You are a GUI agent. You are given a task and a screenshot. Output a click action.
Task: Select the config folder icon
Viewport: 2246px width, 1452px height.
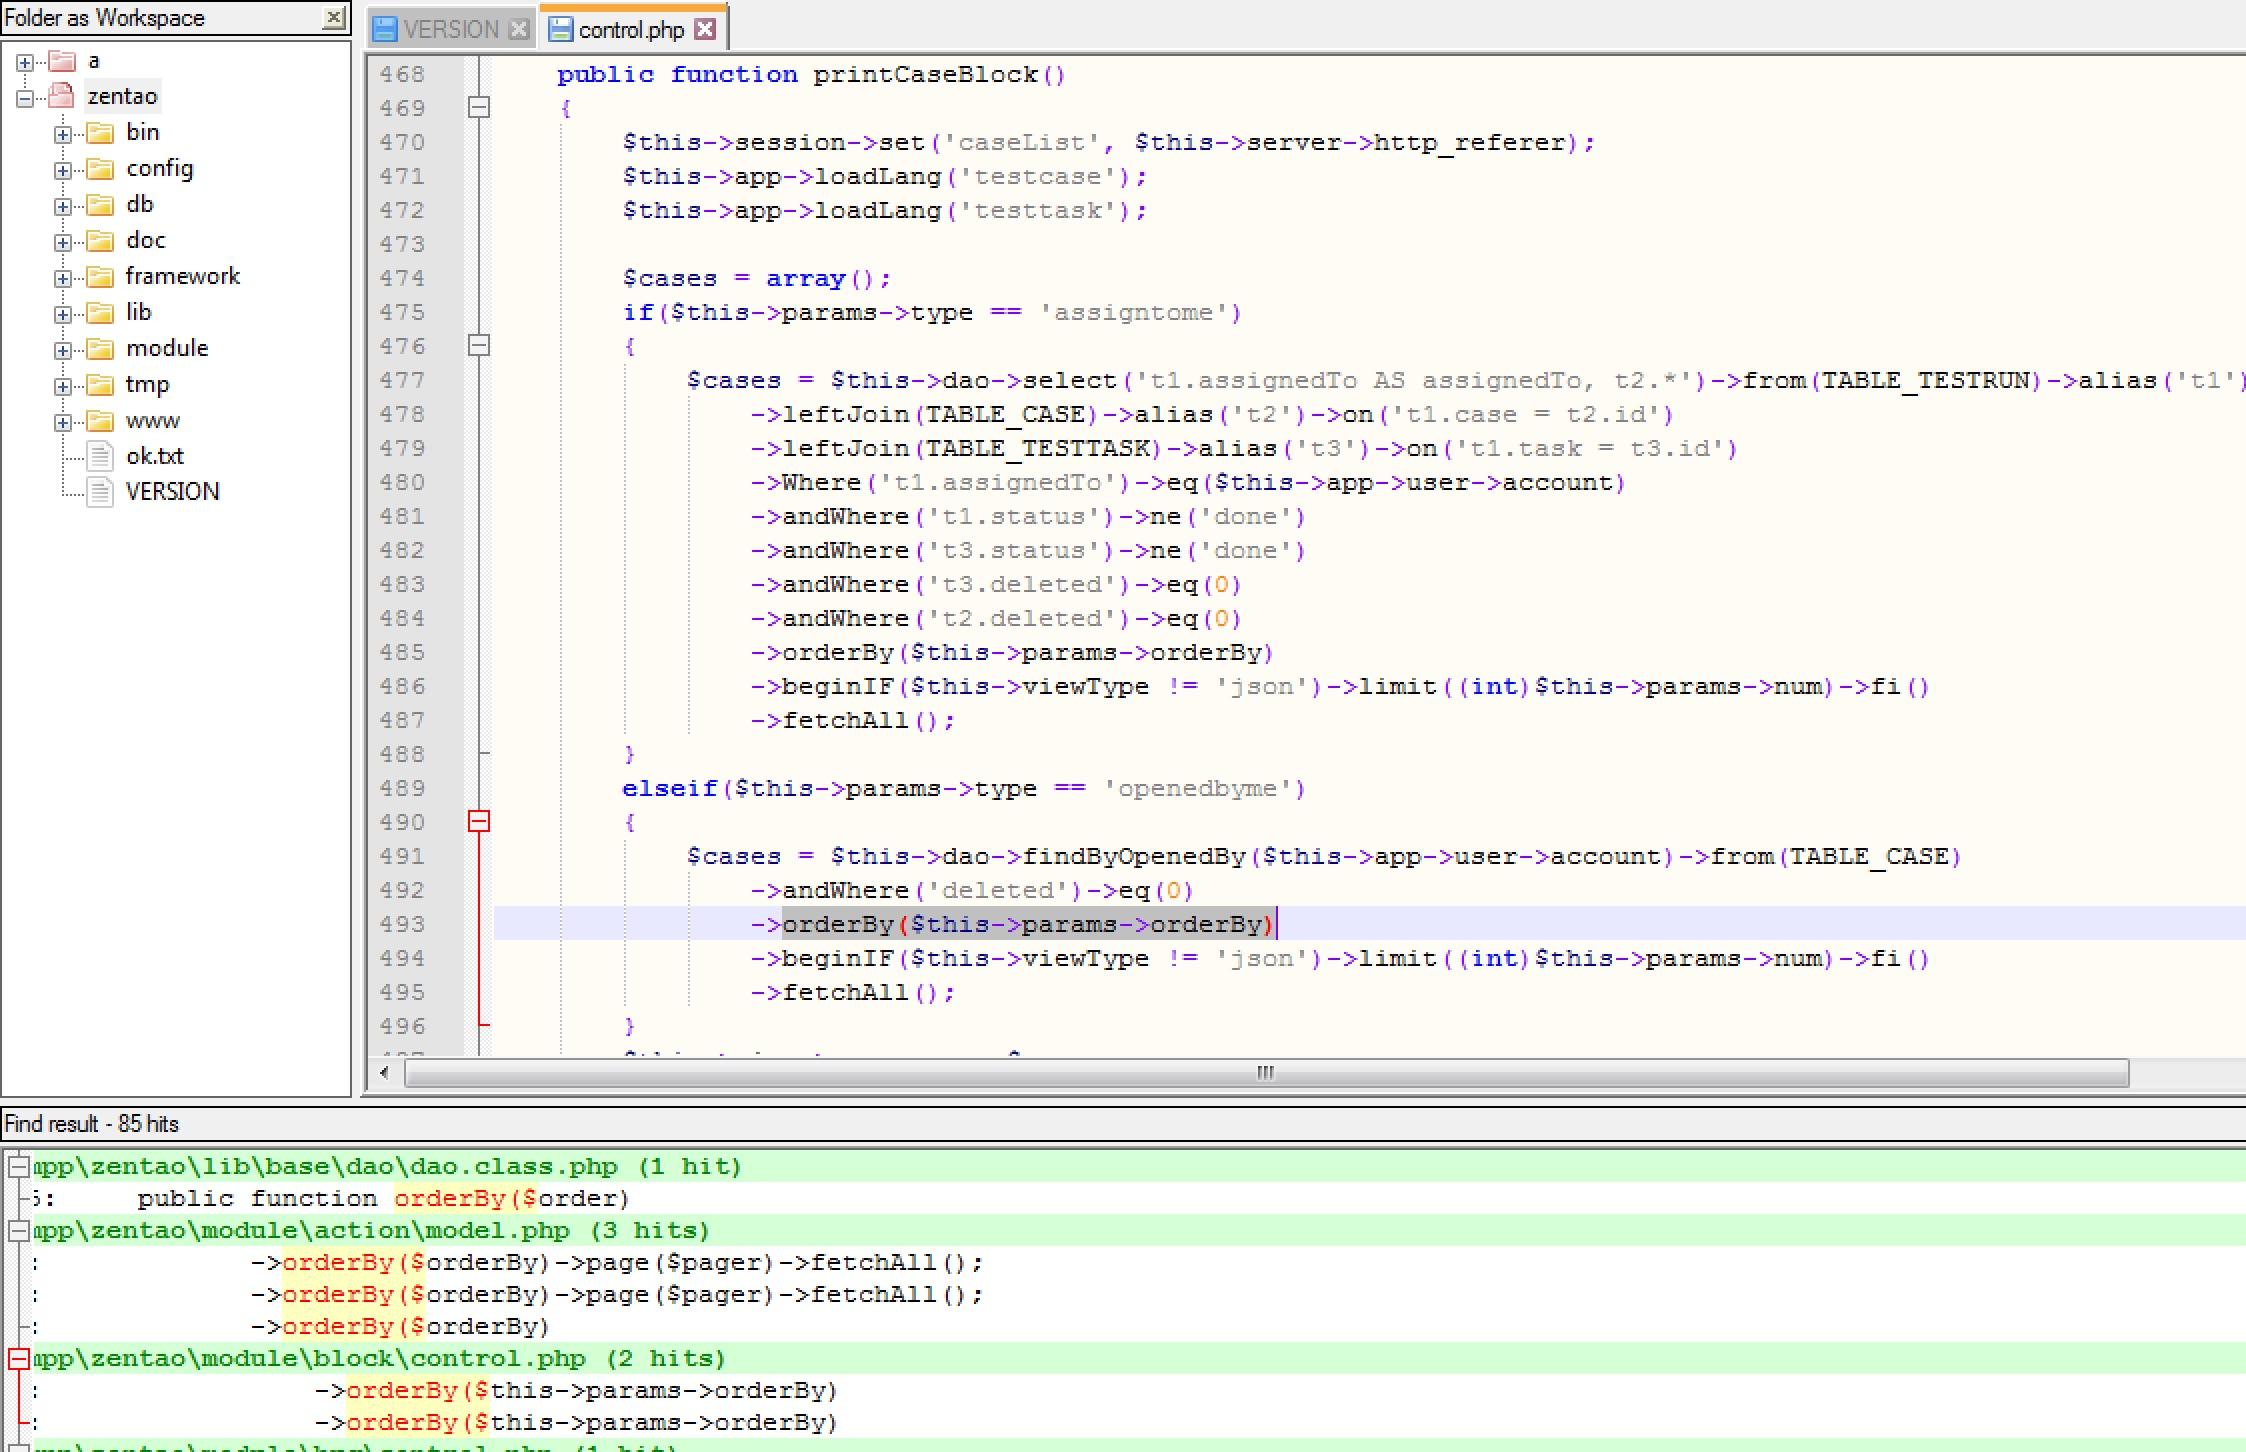click(x=100, y=169)
